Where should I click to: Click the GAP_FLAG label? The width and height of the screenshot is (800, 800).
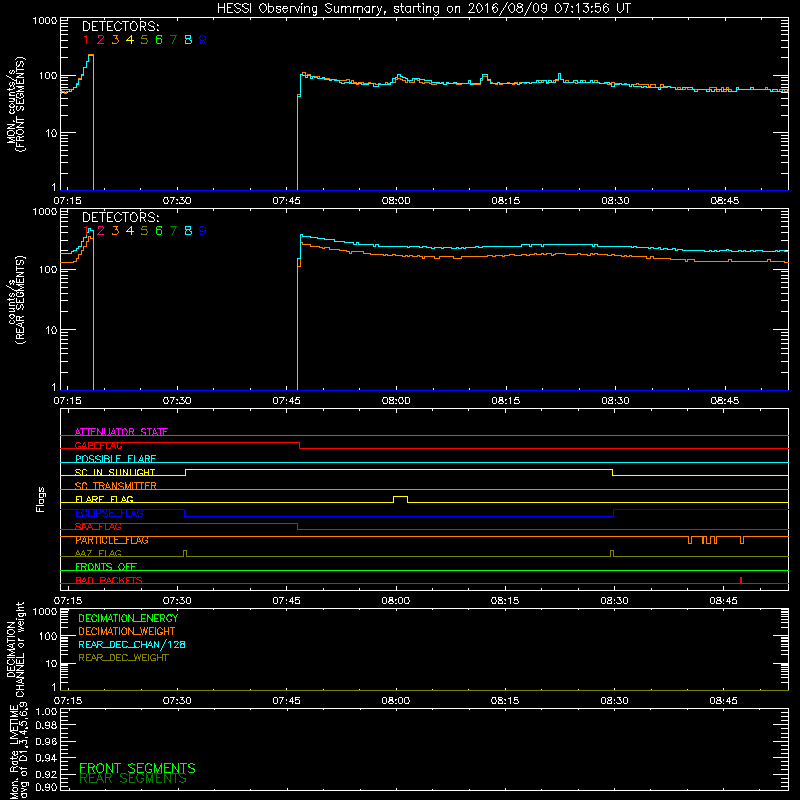point(98,445)
